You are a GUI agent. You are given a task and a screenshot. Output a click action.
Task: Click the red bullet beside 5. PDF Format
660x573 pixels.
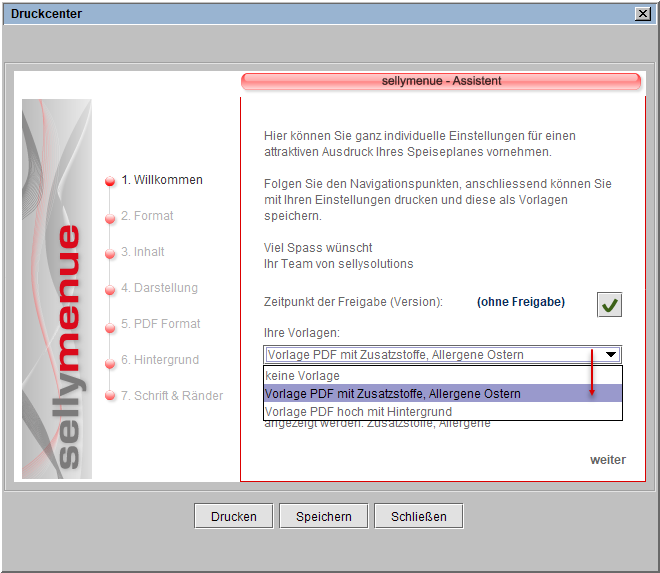tap(110, 325)
